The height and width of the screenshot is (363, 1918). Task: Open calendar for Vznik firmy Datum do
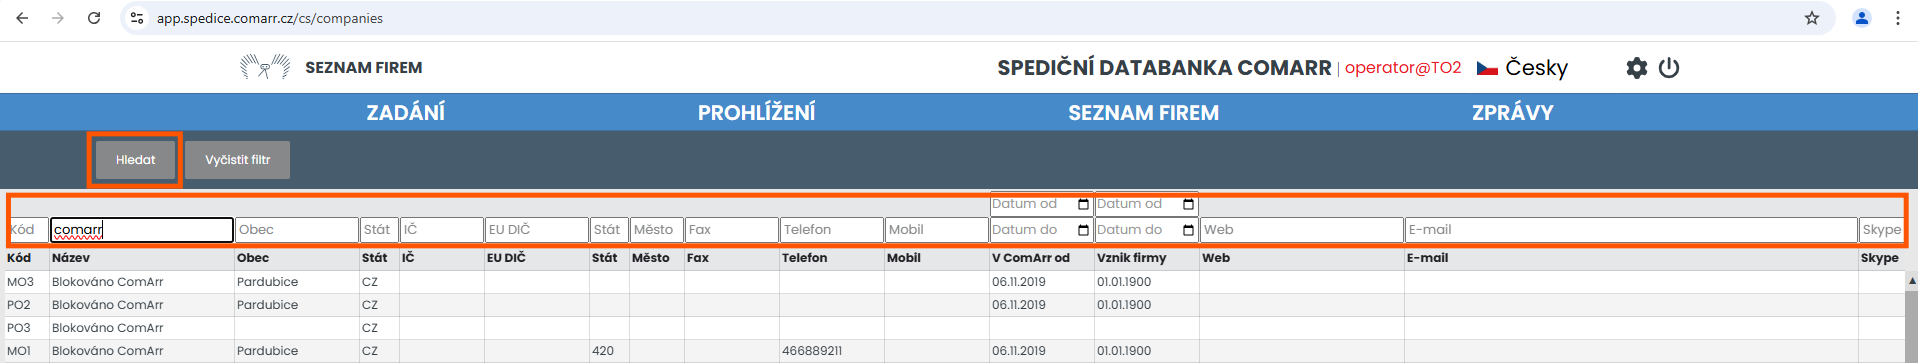(1188, 230)
